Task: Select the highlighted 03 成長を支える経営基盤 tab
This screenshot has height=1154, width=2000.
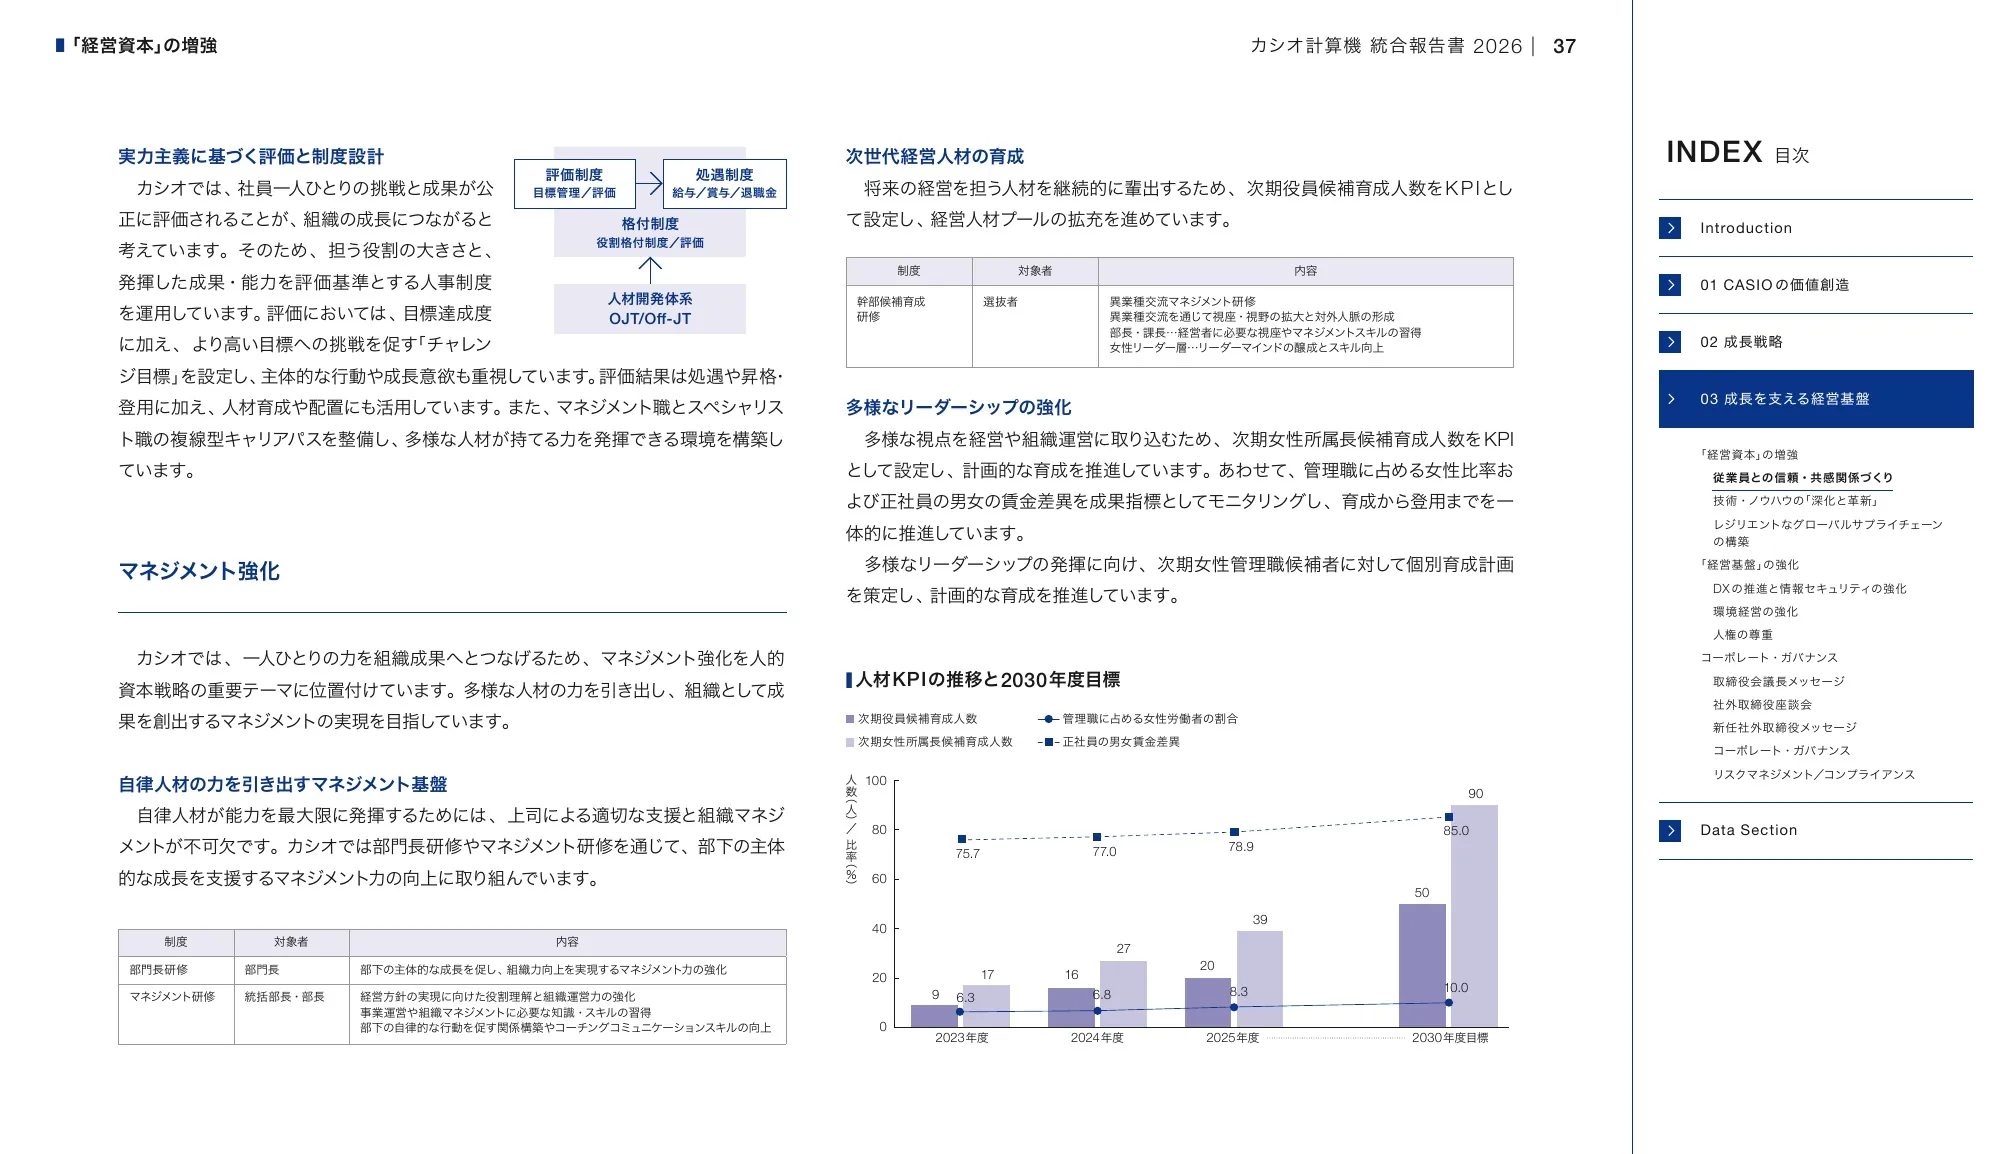Action: (x=1816, y=399)
